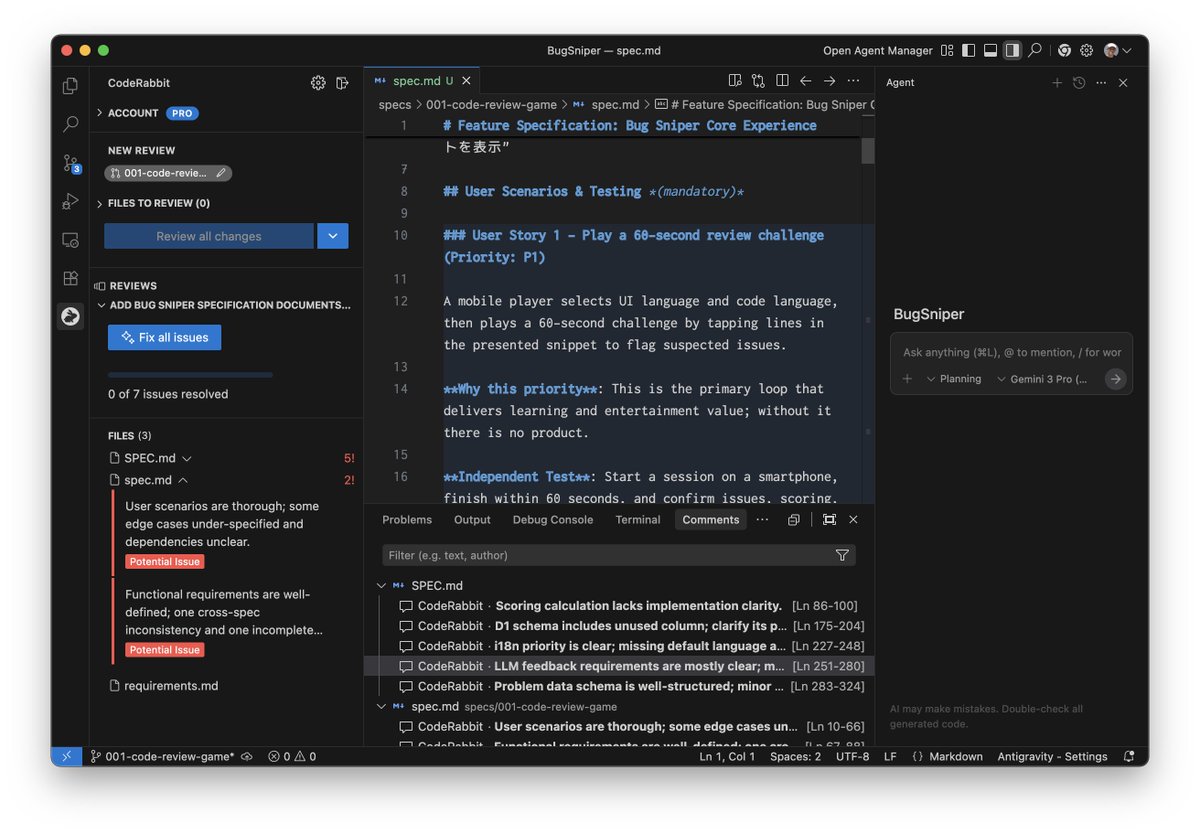The height and width of the screenshot is (834, 1200).
Task: Click the Review all changes button
Action: (x=209, y=236)
